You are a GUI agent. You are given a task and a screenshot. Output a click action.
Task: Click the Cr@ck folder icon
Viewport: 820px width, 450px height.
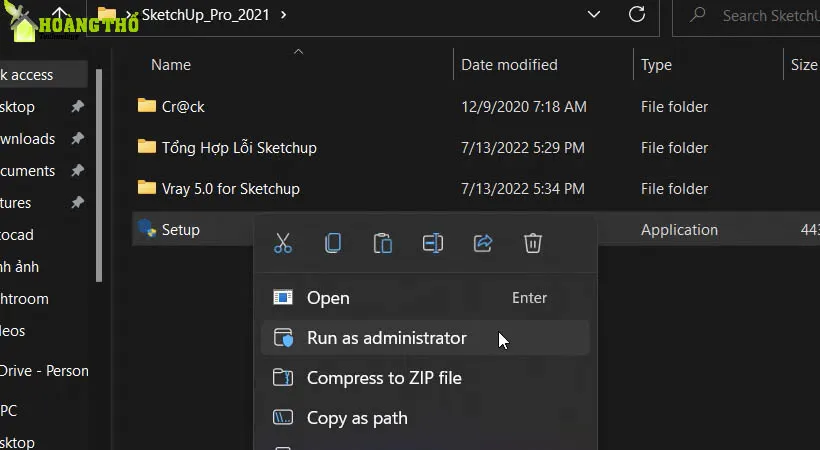(146, 106)
